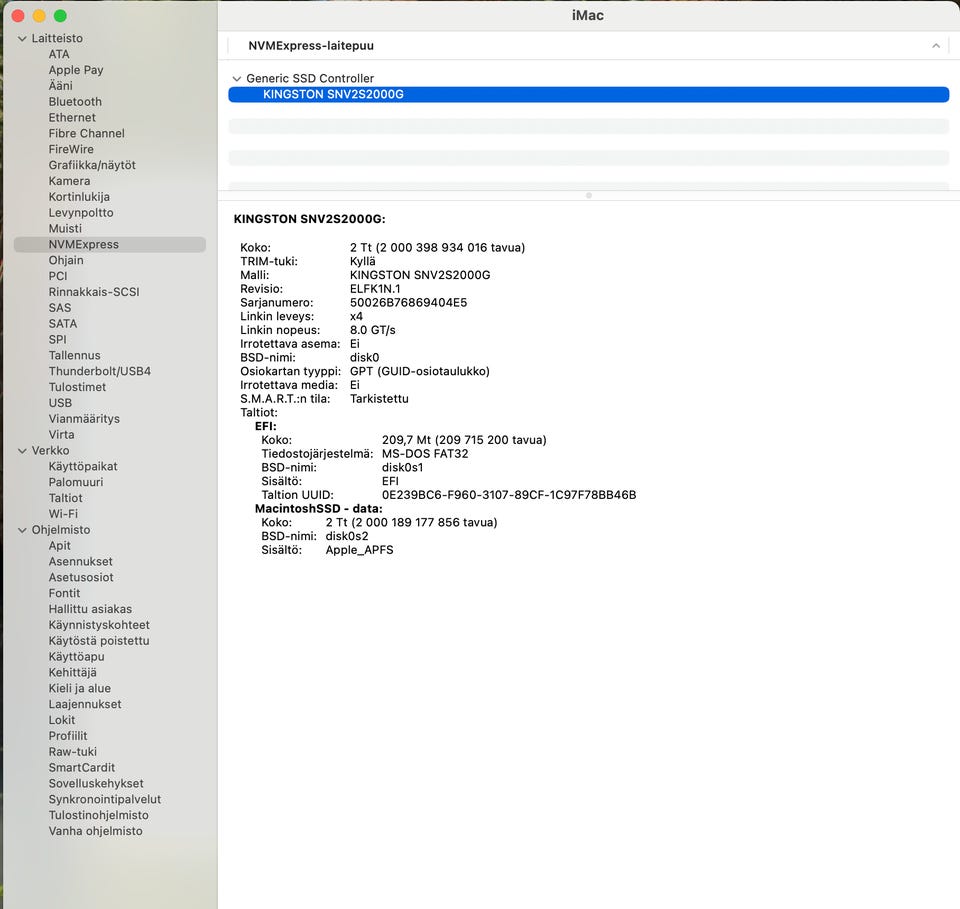The image size is (960, 909).
Task: Open Apple Pay in the sidebar
Action: (x=76, y=70)
